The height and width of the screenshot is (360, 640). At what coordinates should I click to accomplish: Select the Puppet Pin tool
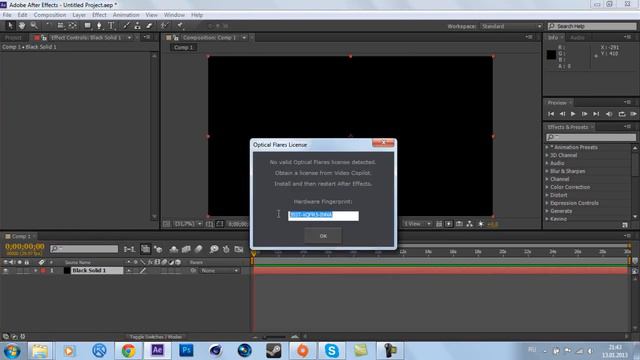coord(180,26)
